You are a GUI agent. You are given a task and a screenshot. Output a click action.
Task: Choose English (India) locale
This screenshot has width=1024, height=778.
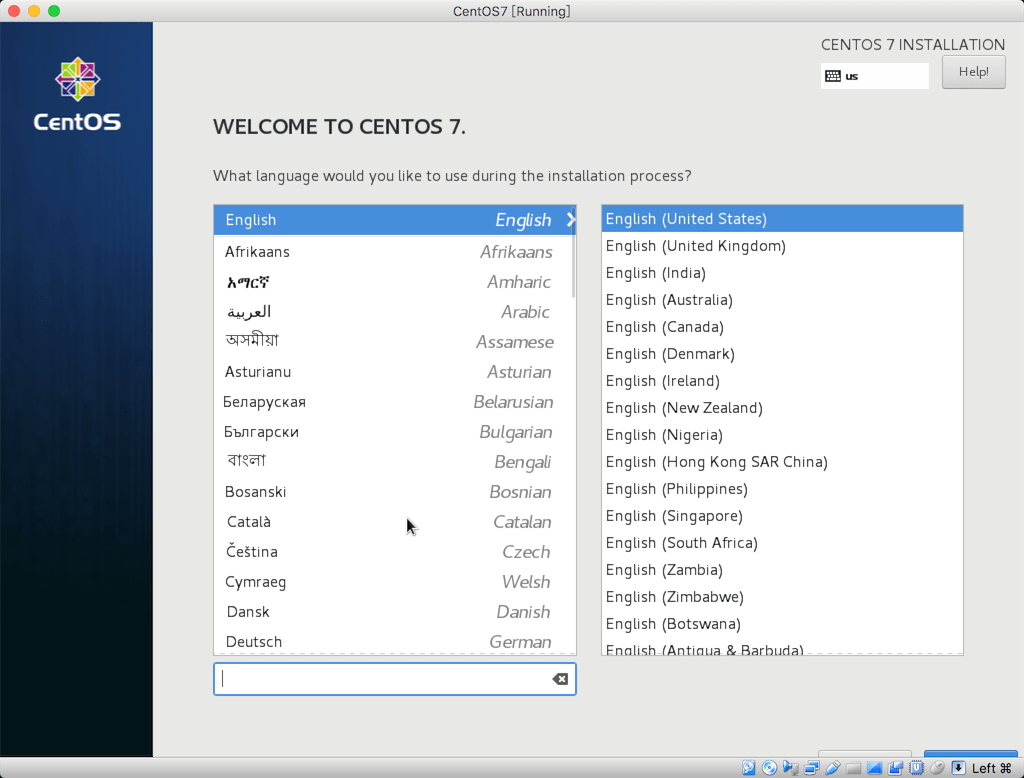782,273
